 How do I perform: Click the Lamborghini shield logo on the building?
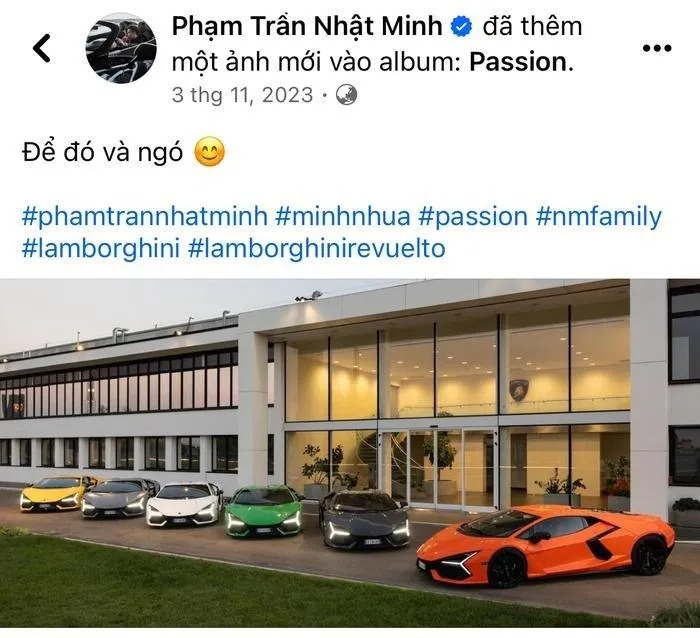519,390
